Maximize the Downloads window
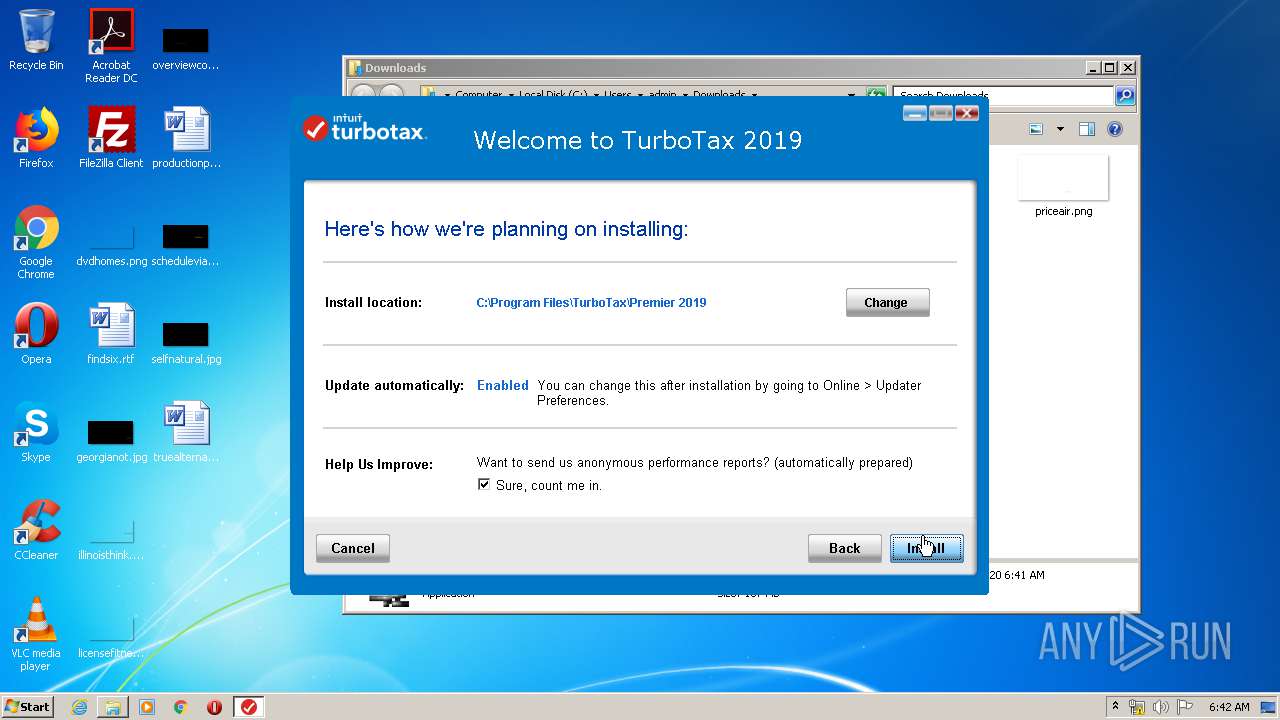1280x720 pixels. pos(1109,68)
